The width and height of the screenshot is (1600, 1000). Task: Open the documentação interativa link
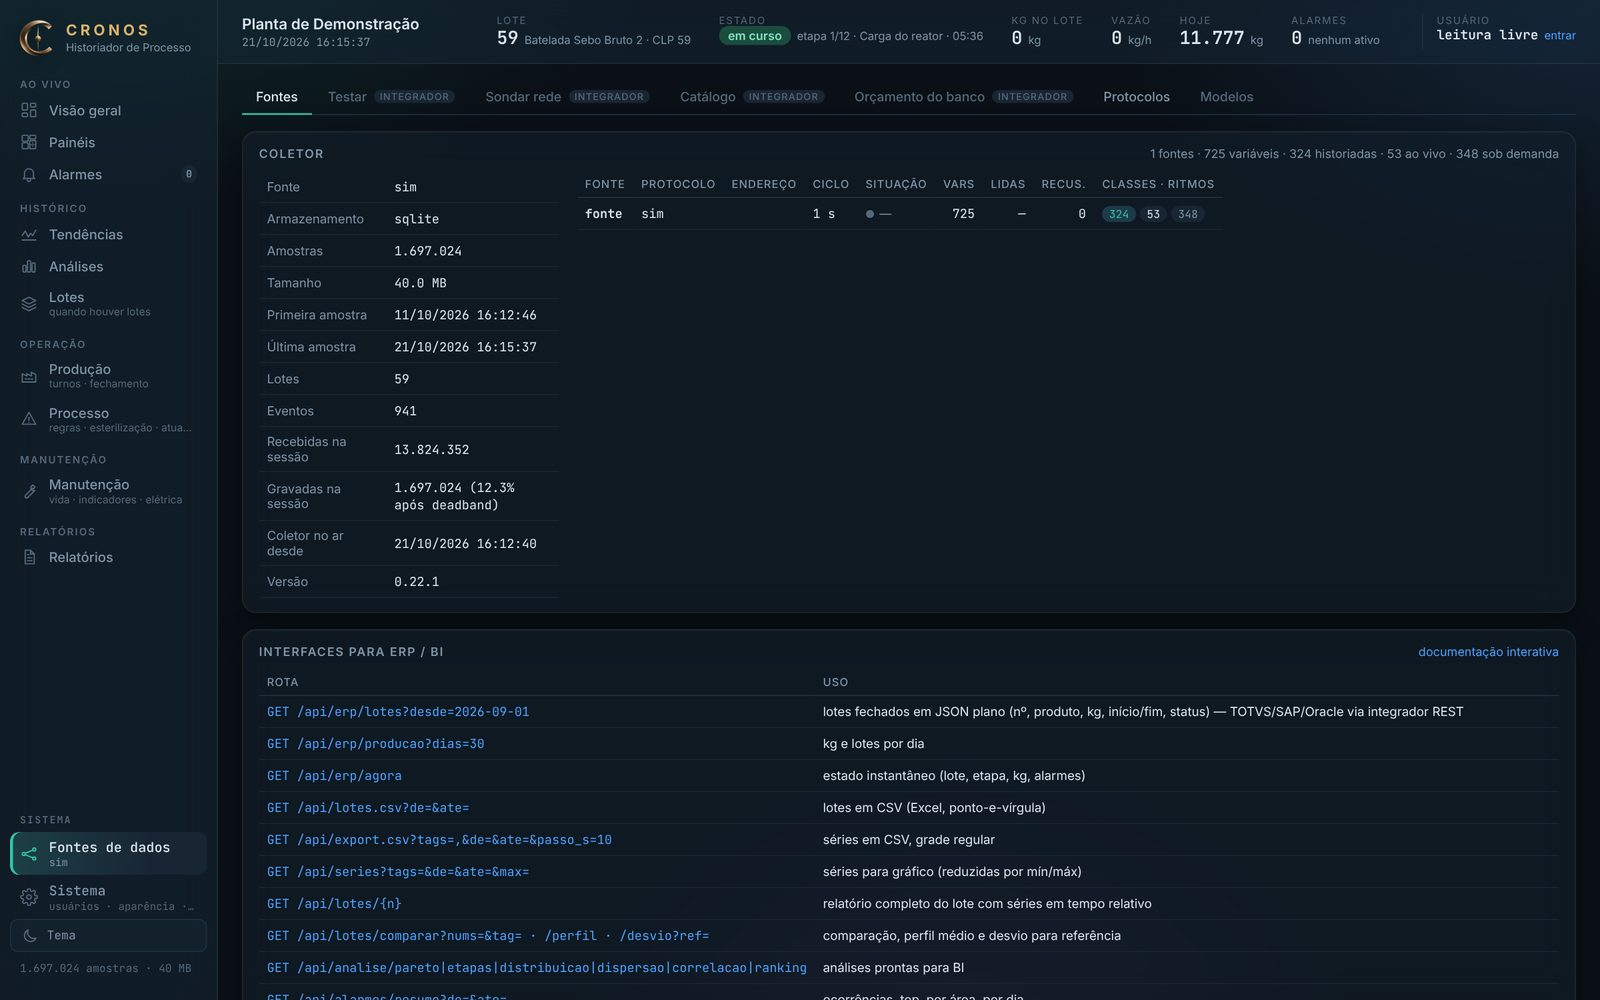click(1488, 652)
